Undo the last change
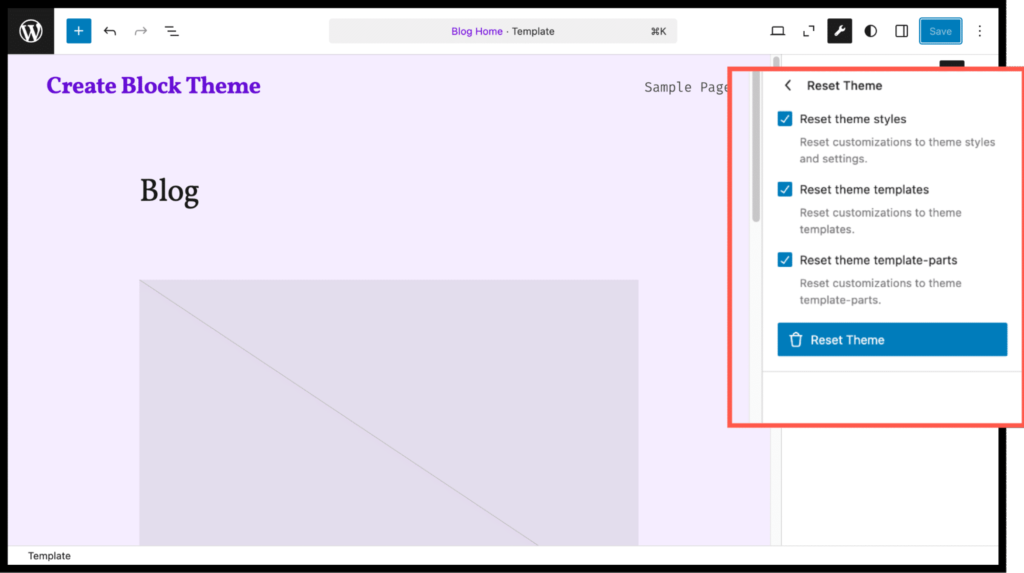The image size is (1024, 573). (x=110, y=31)
